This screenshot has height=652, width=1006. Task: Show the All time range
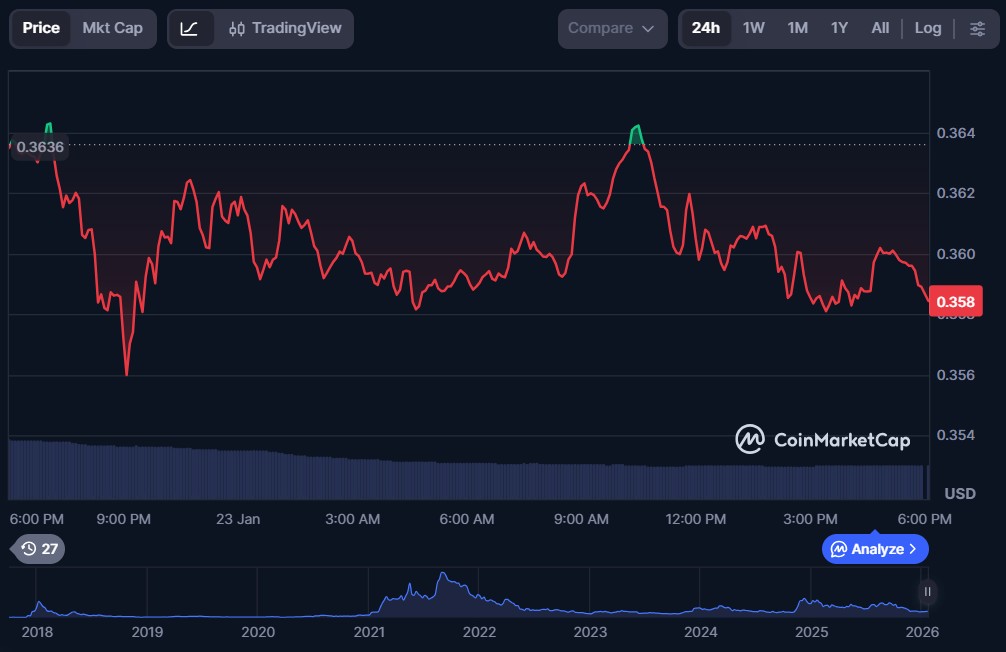point(879,28)
